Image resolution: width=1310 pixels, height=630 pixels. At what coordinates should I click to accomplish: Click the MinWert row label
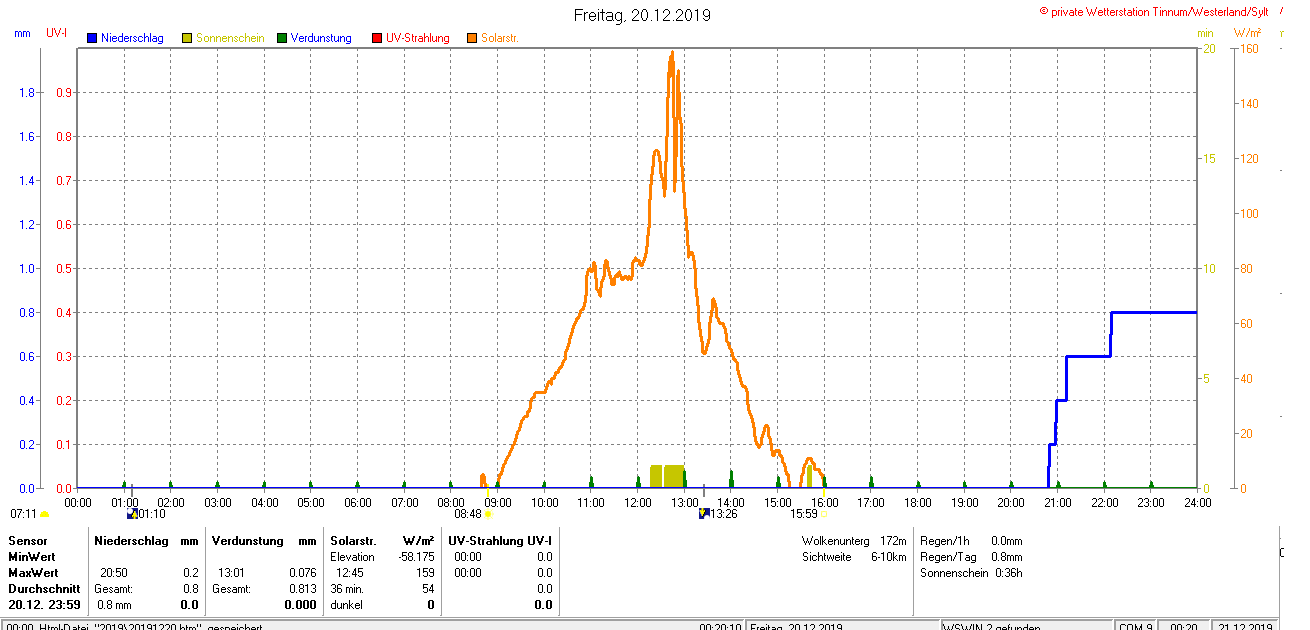32,557
